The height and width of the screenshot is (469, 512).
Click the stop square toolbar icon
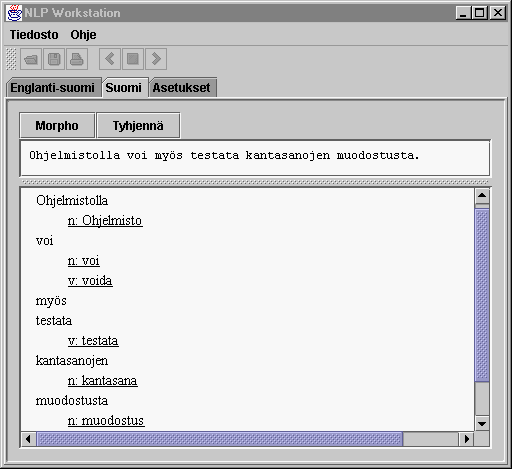point(133,59)
